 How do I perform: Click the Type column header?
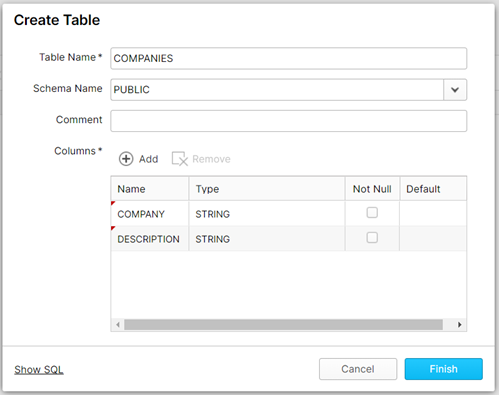point(267,189)
